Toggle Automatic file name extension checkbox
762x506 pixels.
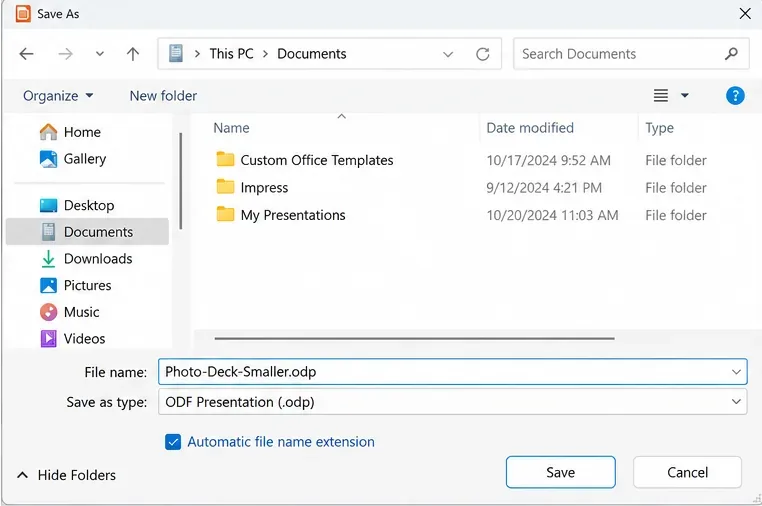point(173,442)
